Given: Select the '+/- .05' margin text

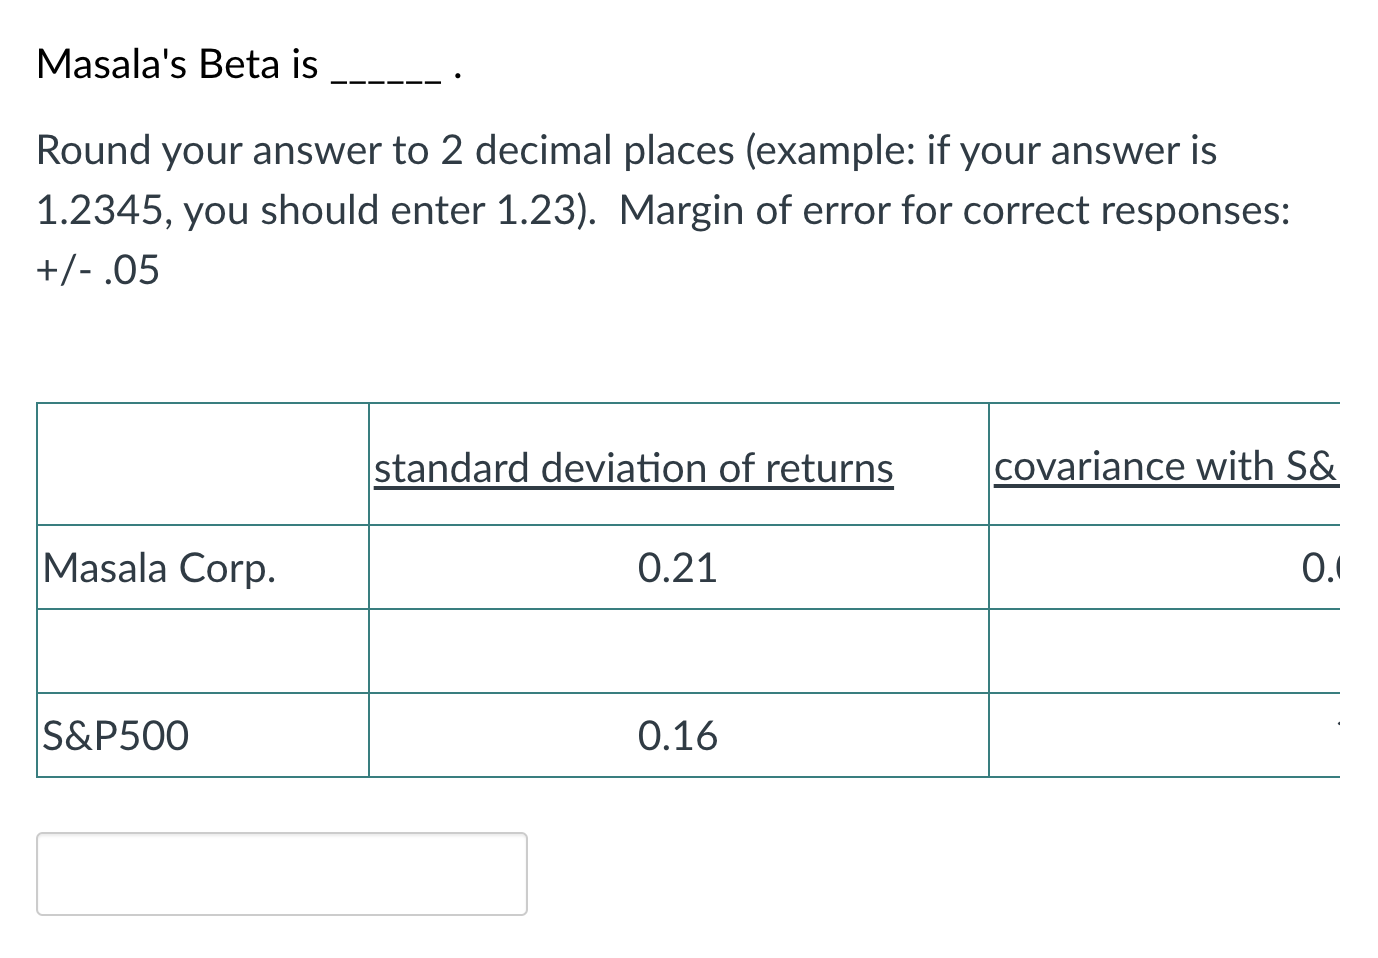Looking at the screenshot, I should tap(97, 268).
